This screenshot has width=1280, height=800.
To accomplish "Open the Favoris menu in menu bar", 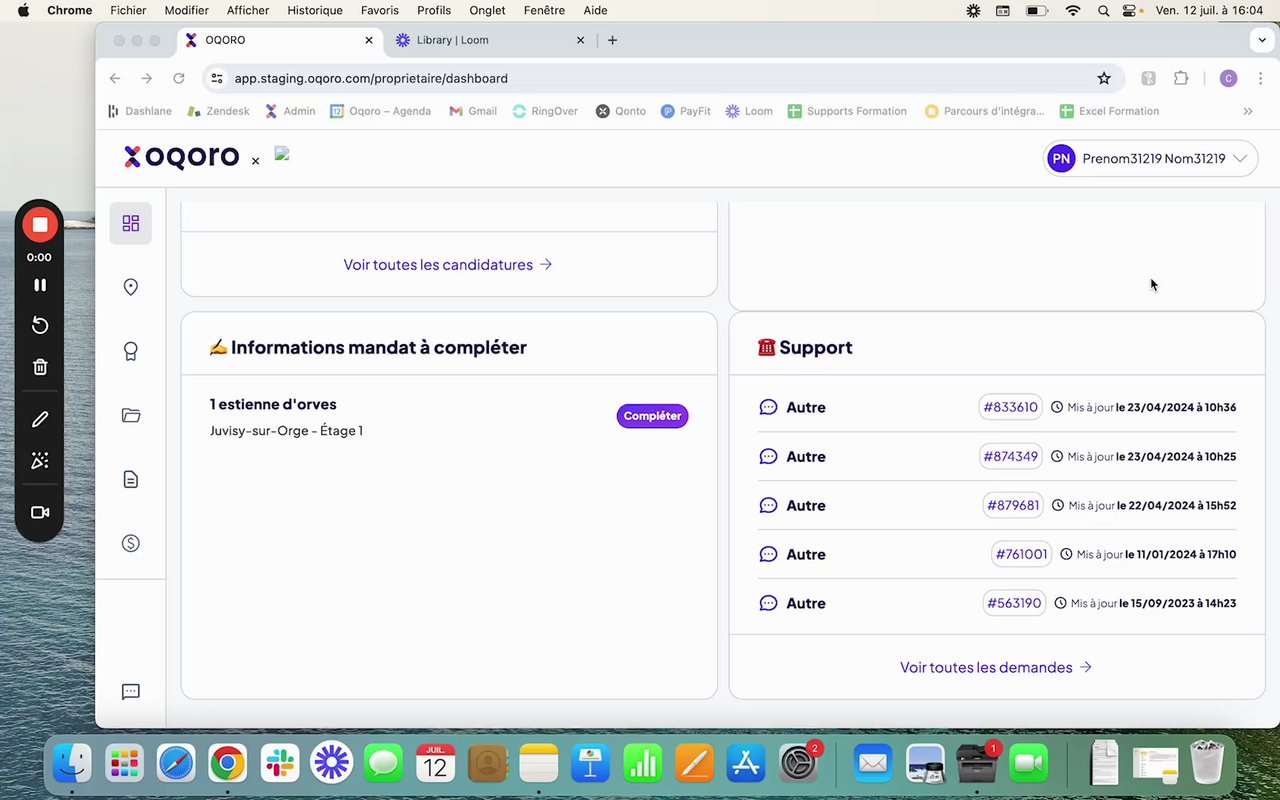I will 380,10.
